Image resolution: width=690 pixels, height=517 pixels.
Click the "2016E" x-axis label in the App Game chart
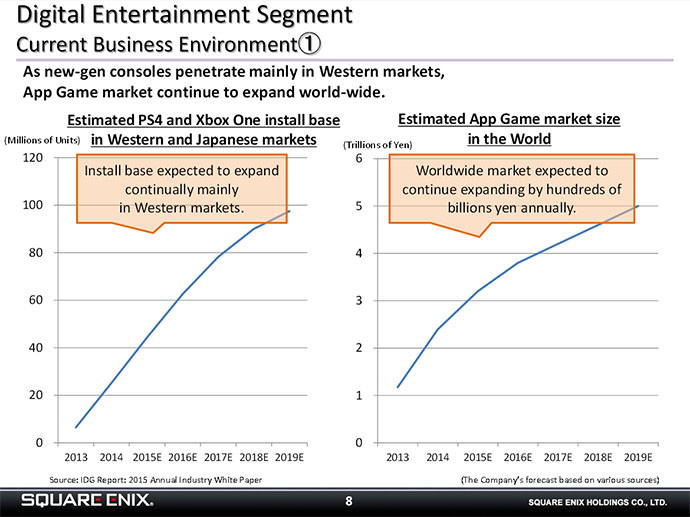pyautogui.click(x=518, y=458)
